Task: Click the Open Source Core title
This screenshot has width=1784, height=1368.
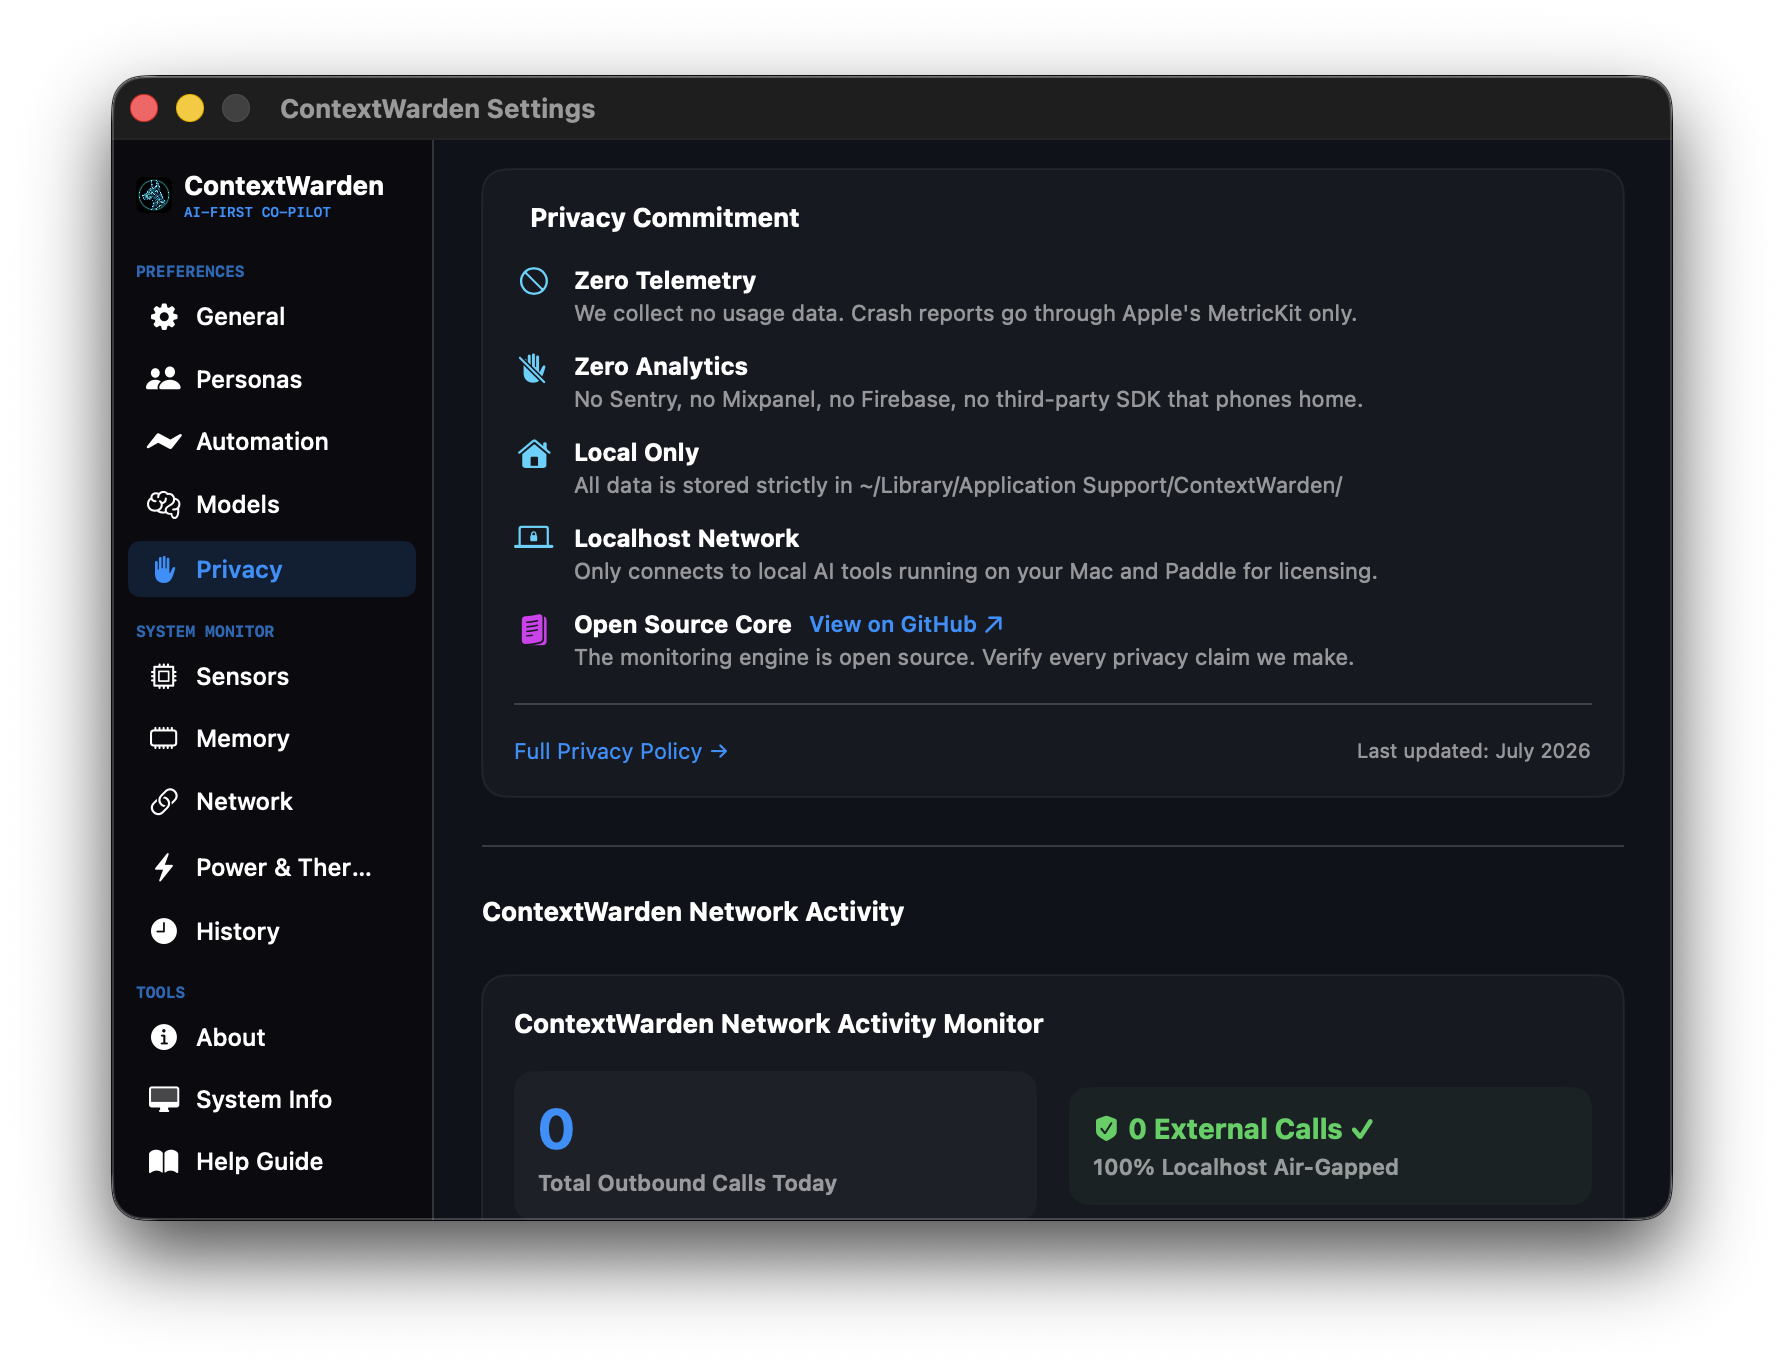Action: pyautogui.click(x=683, y=625)
